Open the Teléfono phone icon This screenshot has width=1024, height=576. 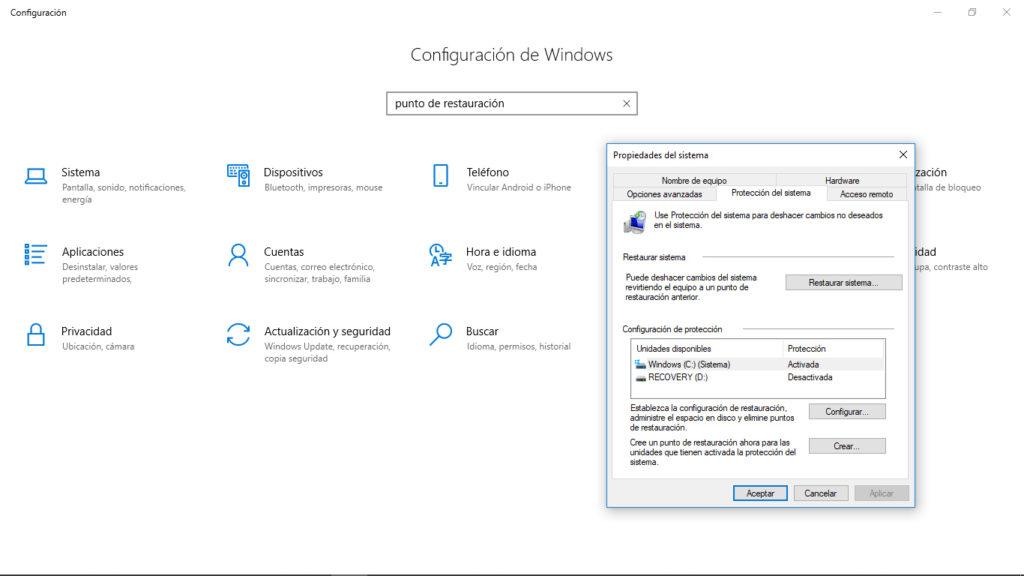[x=441, y=176]
